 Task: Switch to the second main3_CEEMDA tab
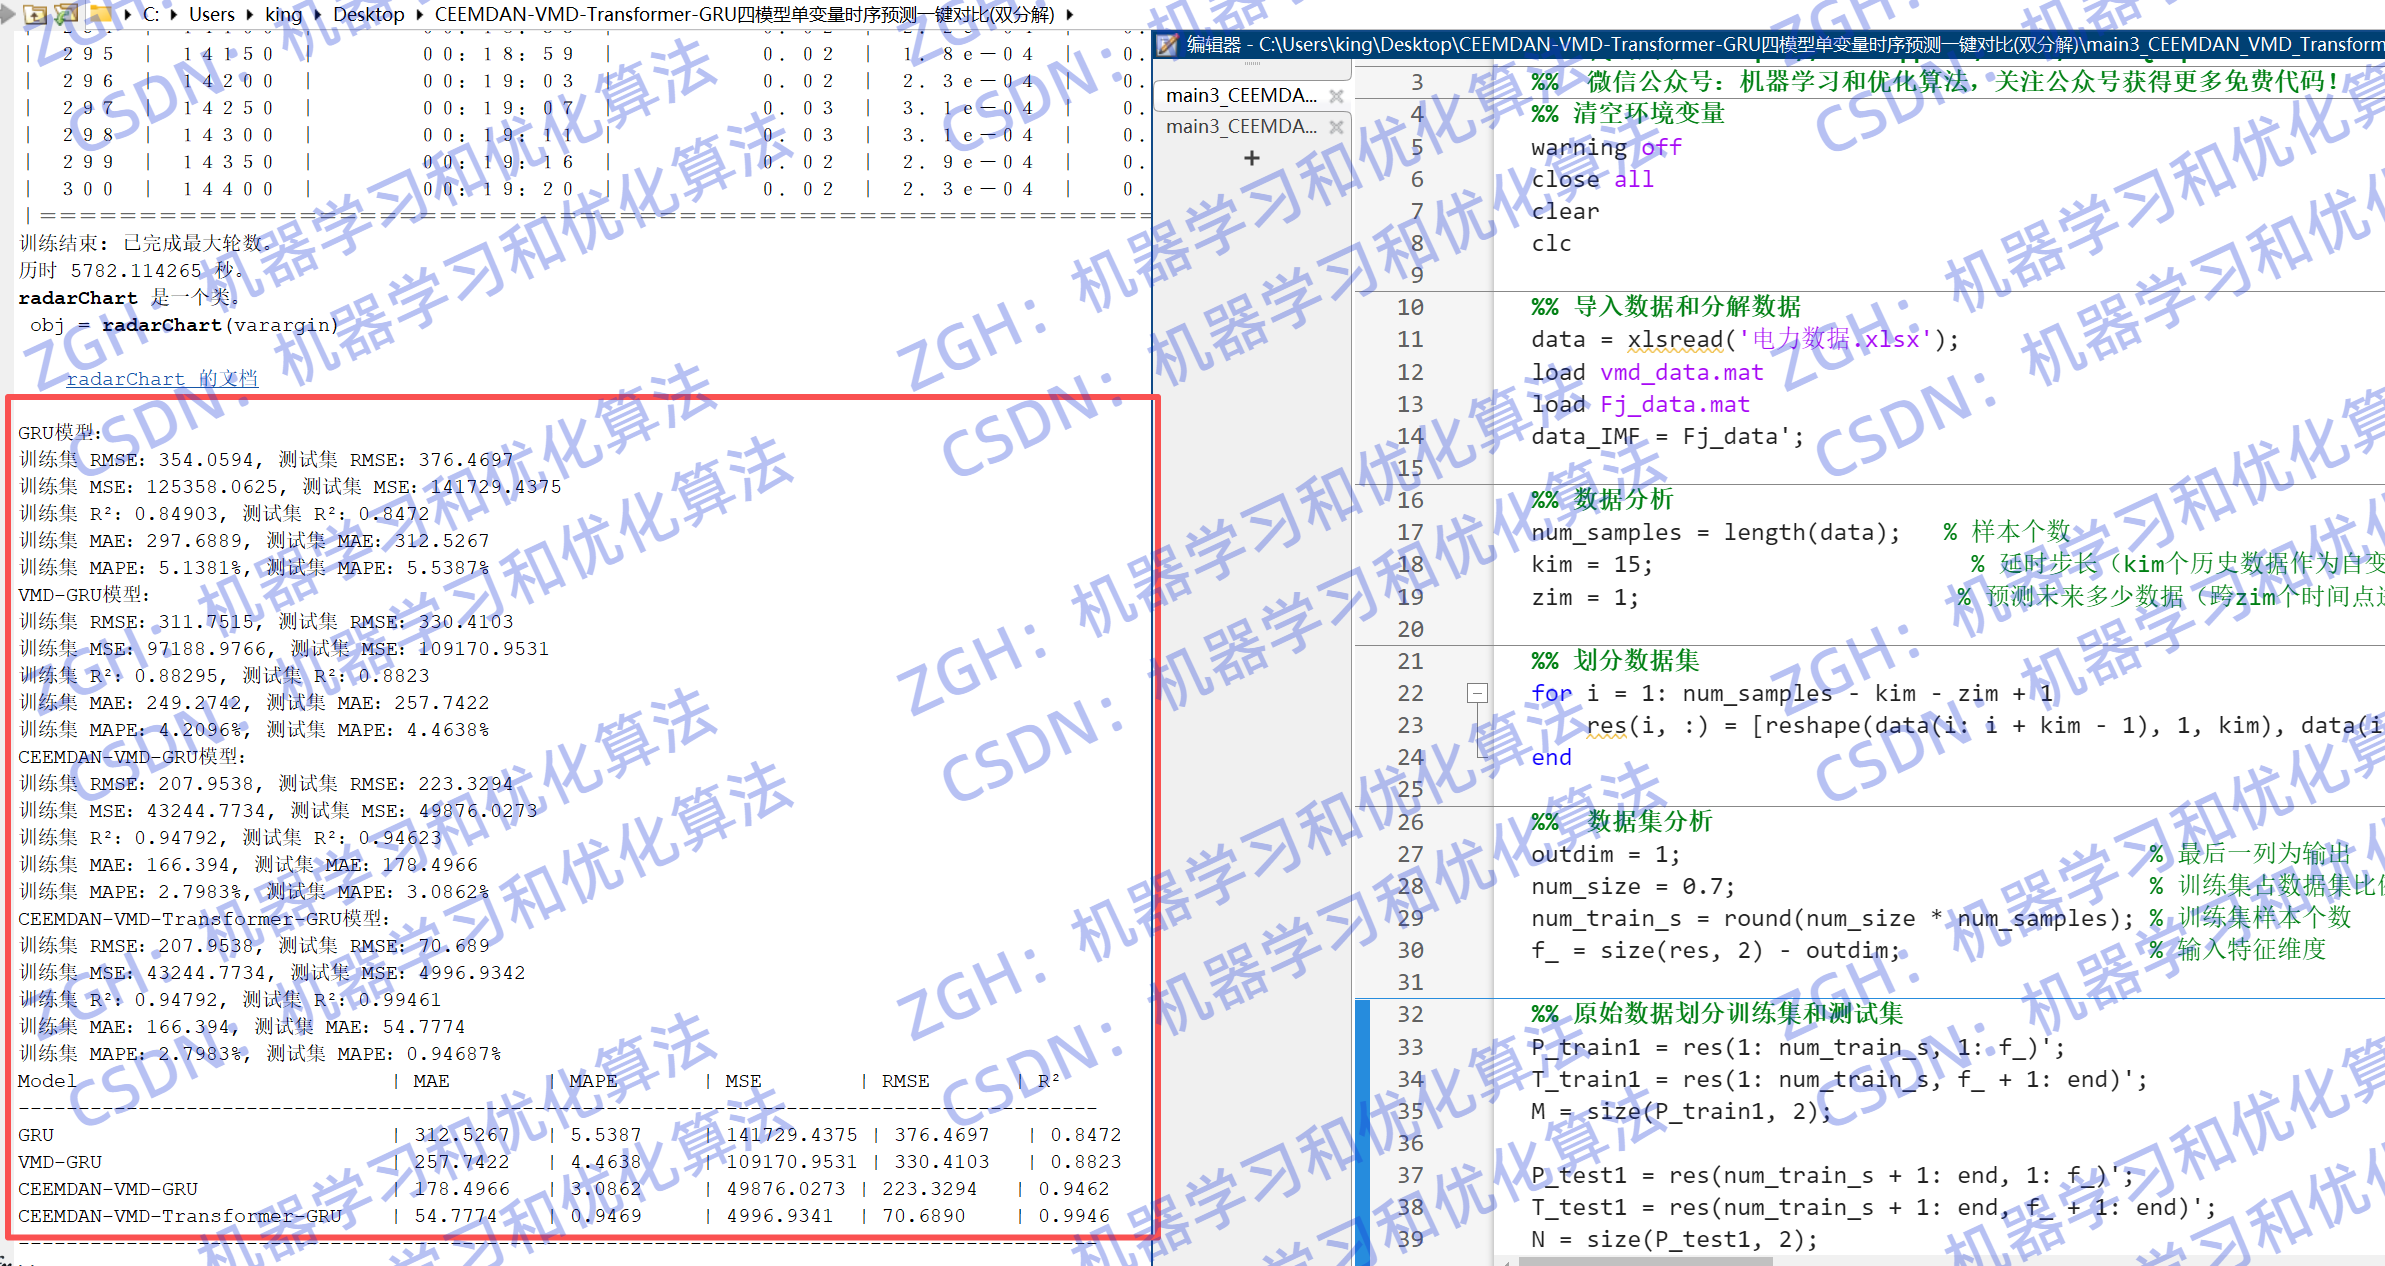point(1242,127)
